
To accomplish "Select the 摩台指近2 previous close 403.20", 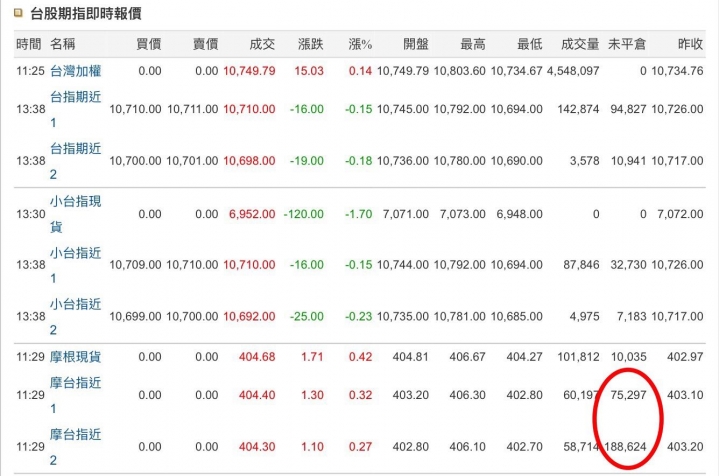I will pyautogui.click(x=685, y=447).
